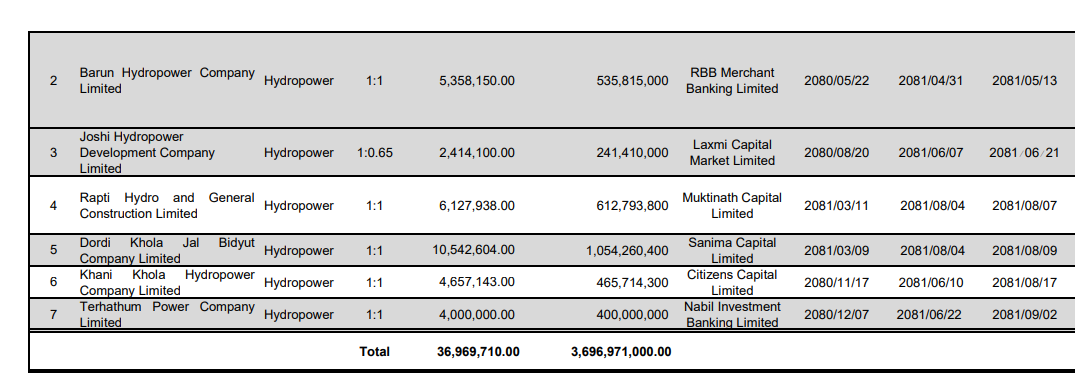Select units value 5,358,150.00
This screenshot has height=376, width=1075.
point(476,80)
